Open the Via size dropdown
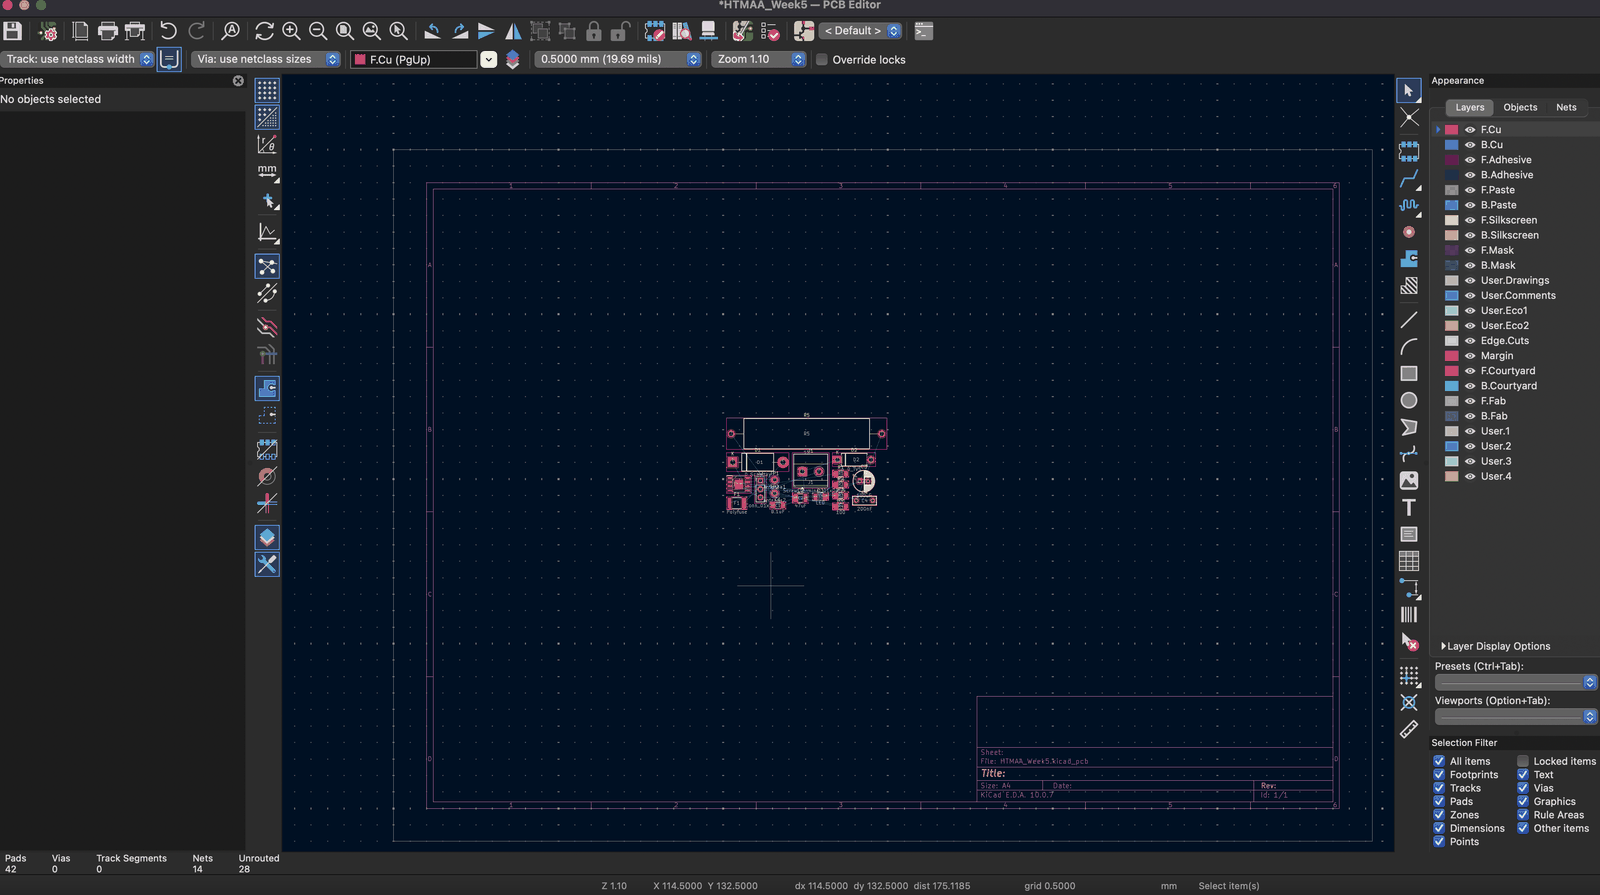The width and height of the screenshot is (1600, 895). (x=266, y=59)
